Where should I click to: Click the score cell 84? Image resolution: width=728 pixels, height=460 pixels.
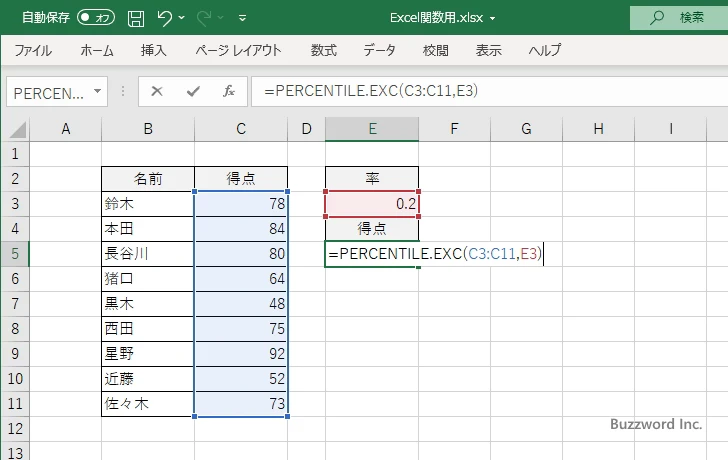click(x=241, y=229)
